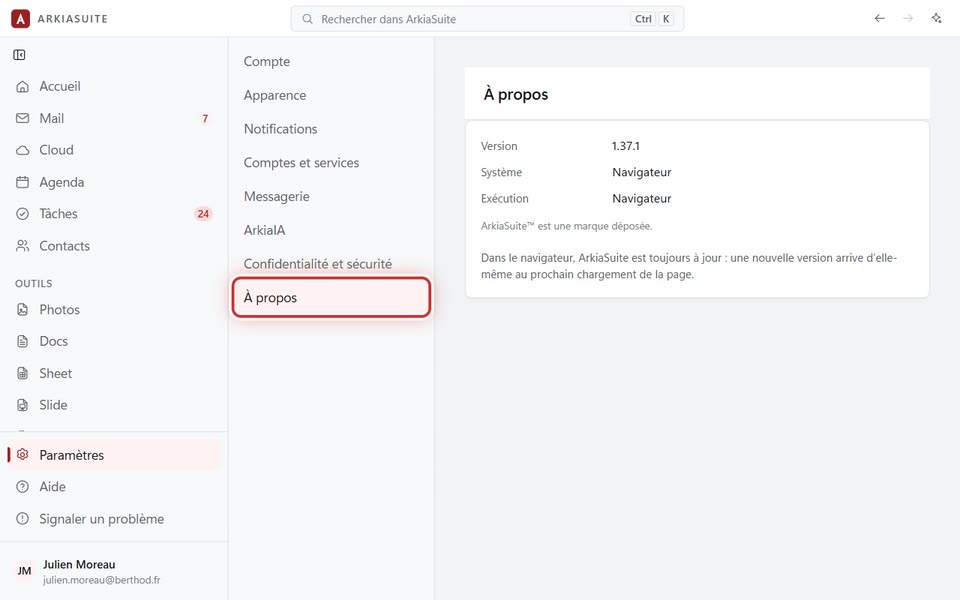Image resolution: width=960 pixels, height=600 pixels.
Task: Open Mail from the sidebar
Action: (x=114, y=118)
